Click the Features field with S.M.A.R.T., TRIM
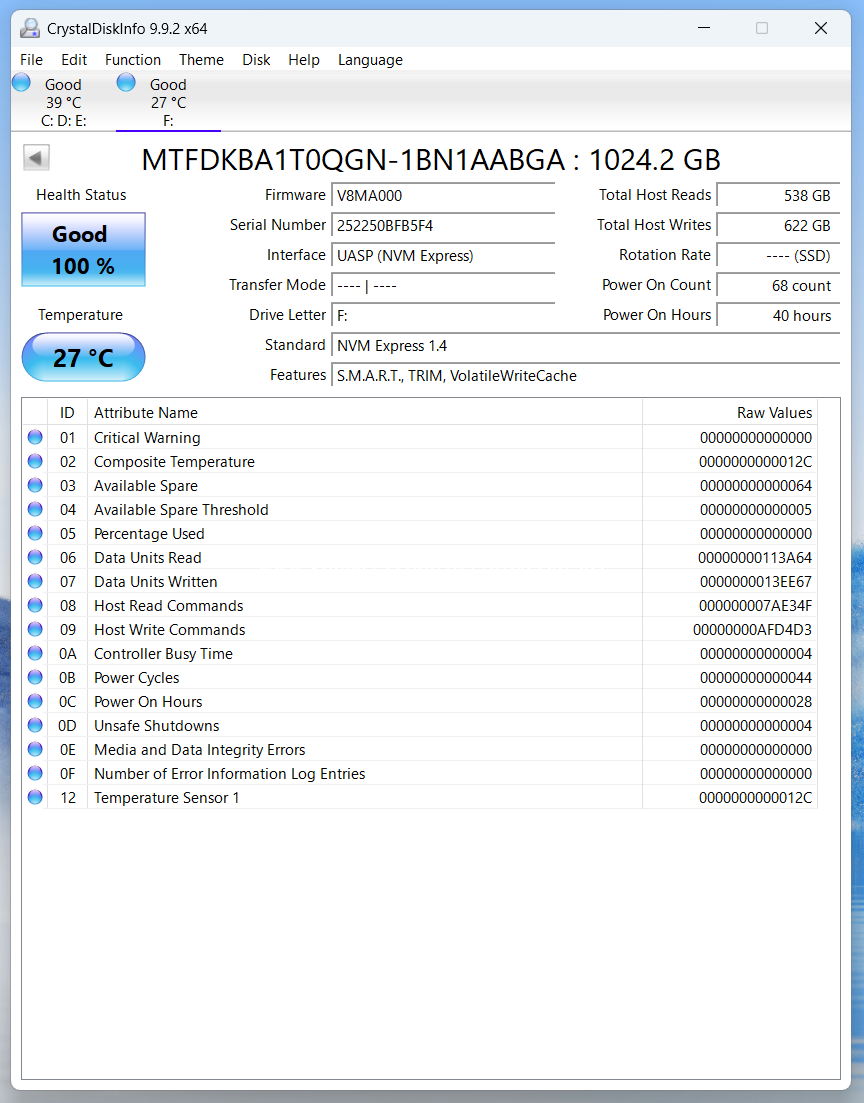Screen dimensions: 864x1103 pos(585,376)
